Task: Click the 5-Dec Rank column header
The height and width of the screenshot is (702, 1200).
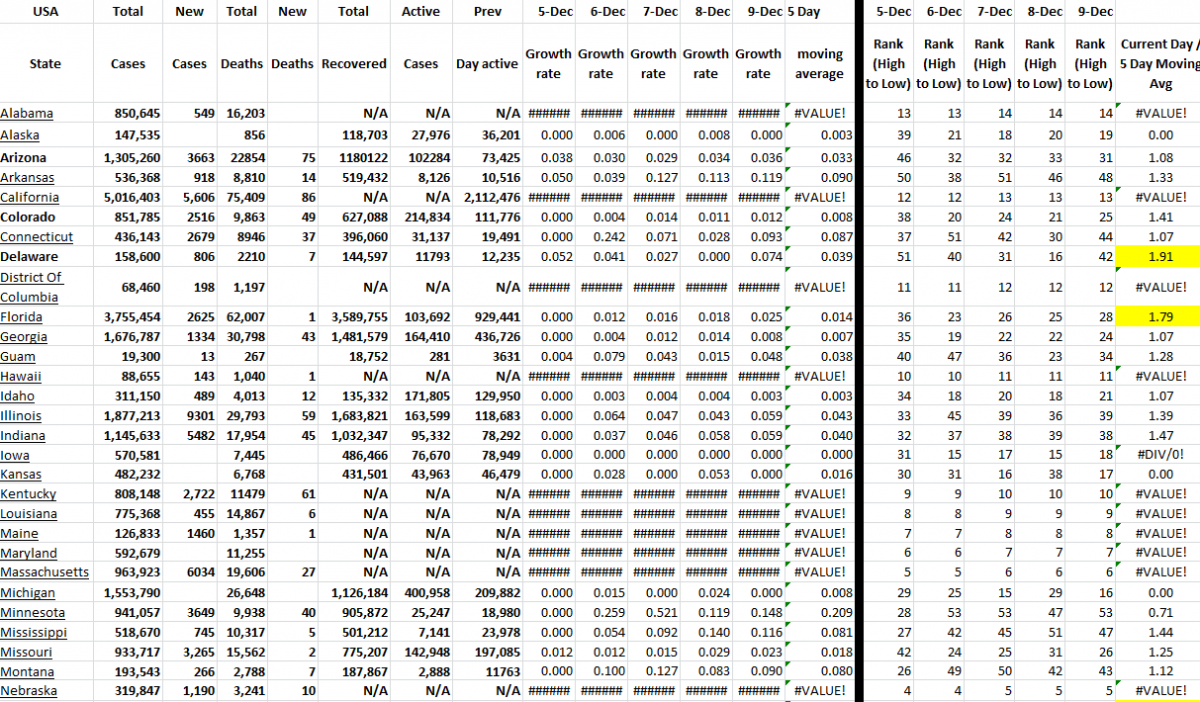Action: click(x=888, y=63)
